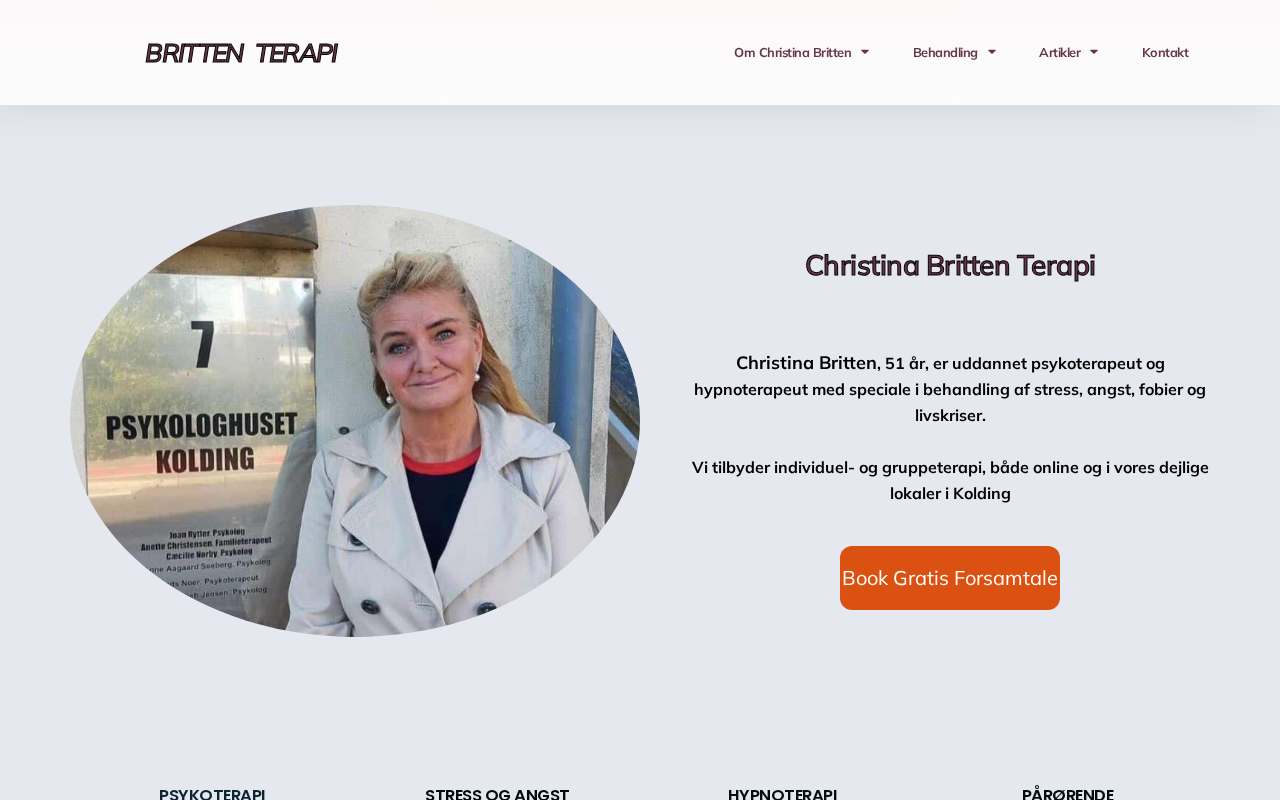This screenshot has height=800, width=1280.
Task: Go to the Kontakt page
Action: 1165,52
